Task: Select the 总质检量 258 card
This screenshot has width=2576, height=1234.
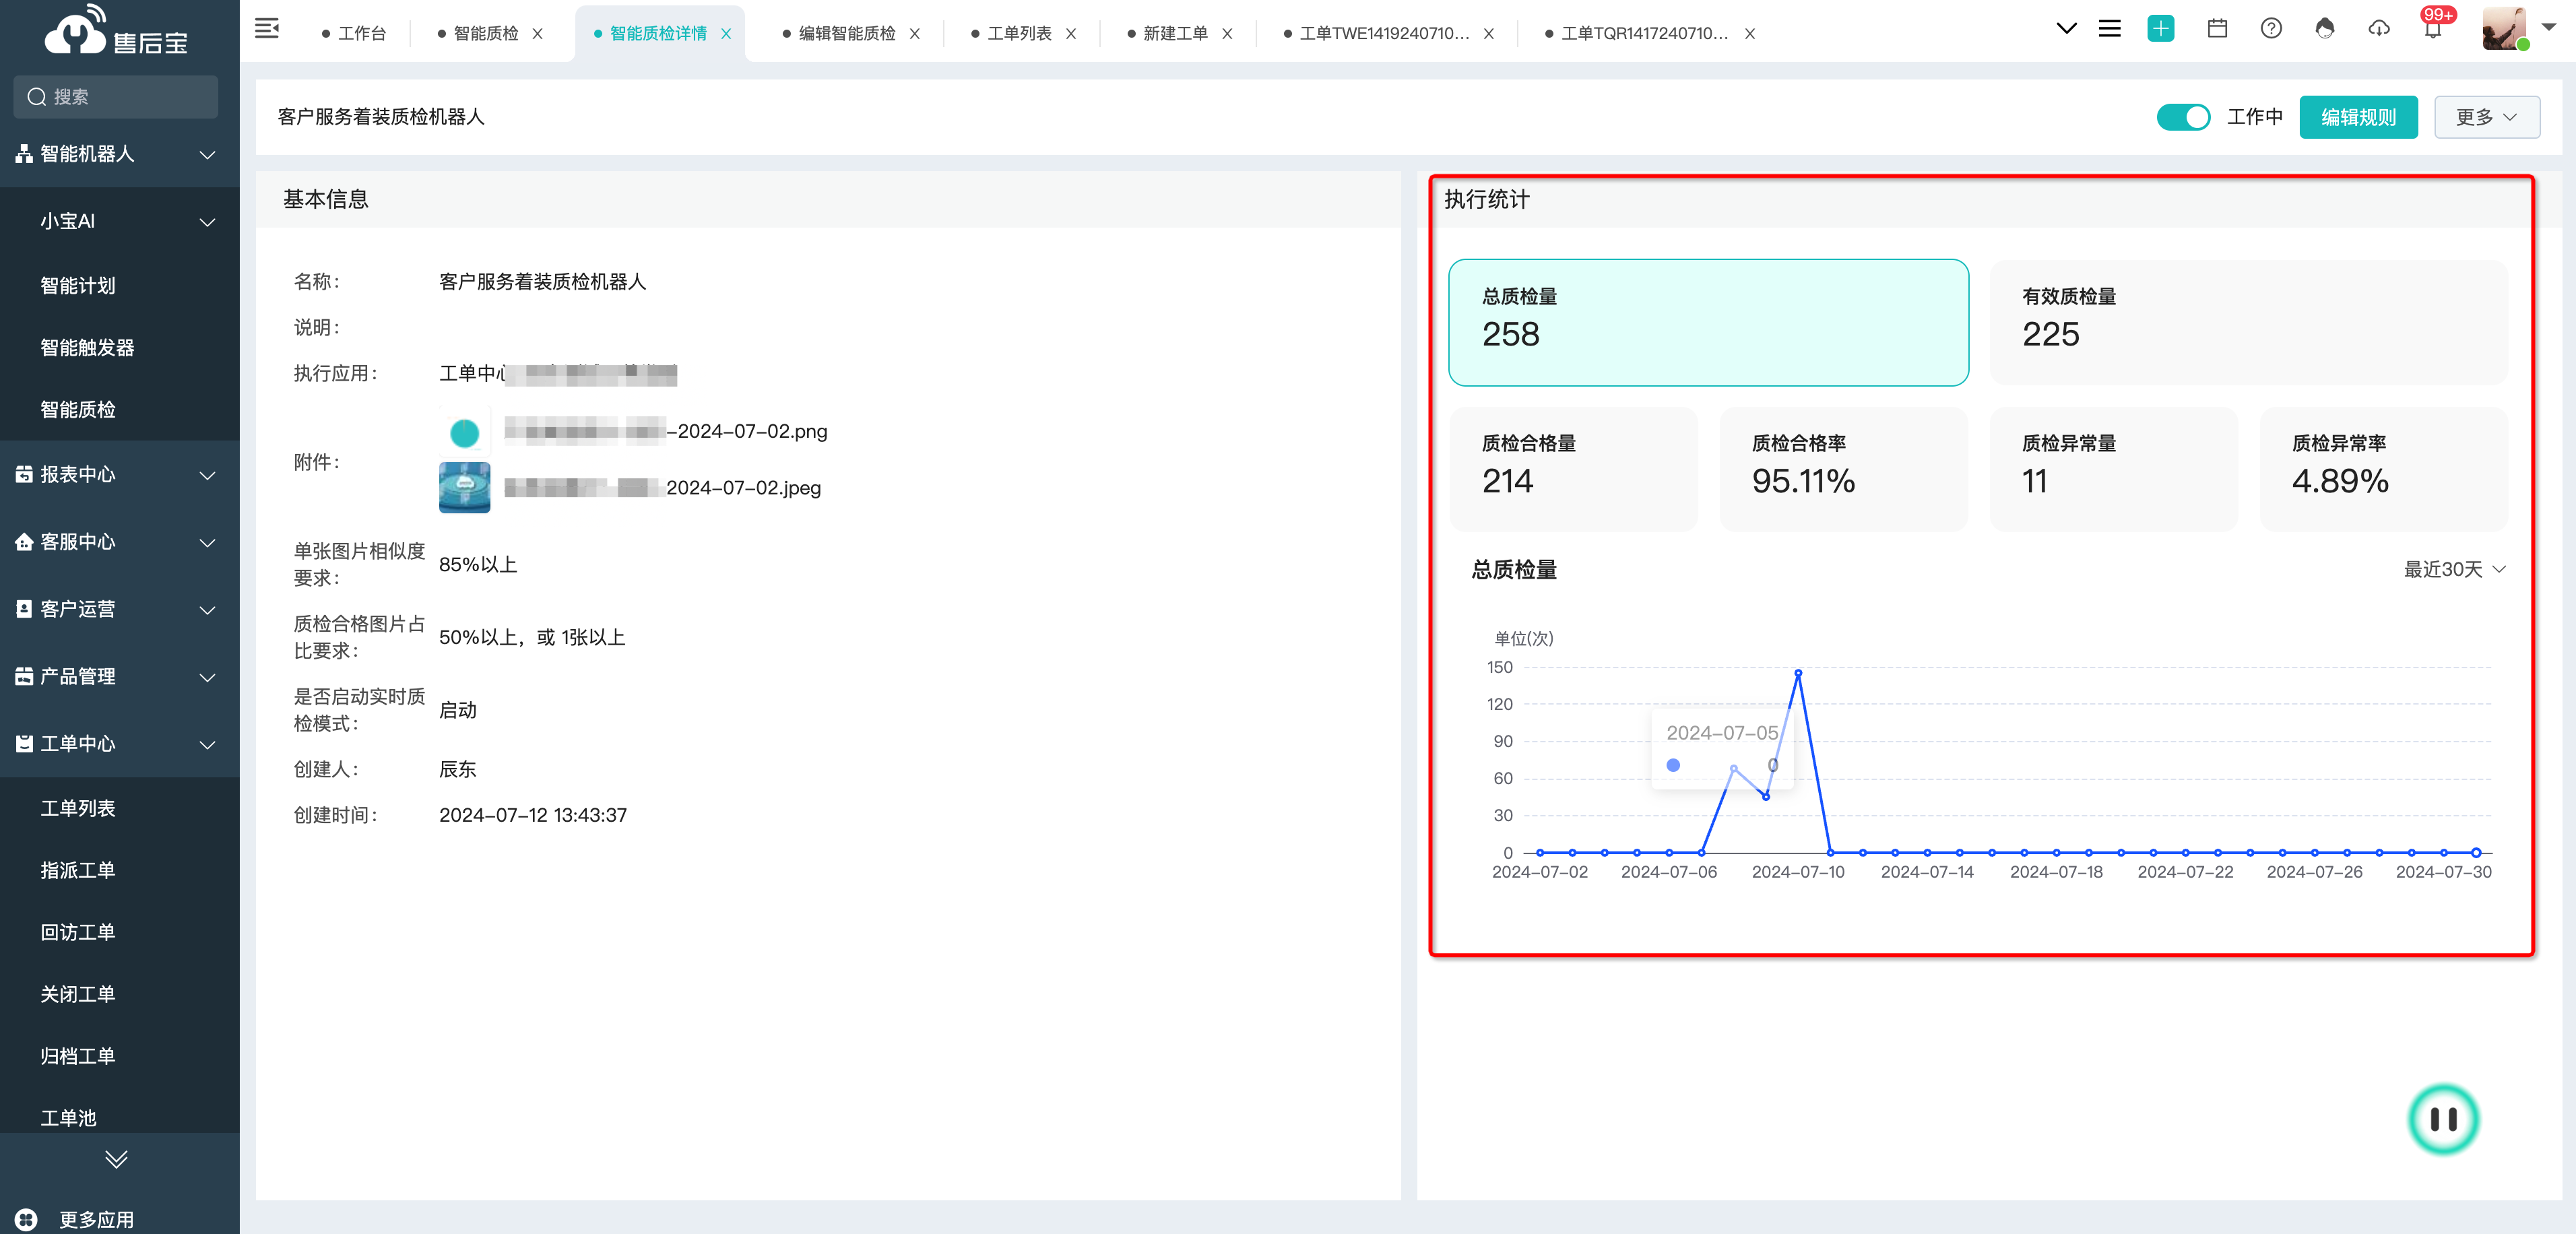Action: [1708, 322]
